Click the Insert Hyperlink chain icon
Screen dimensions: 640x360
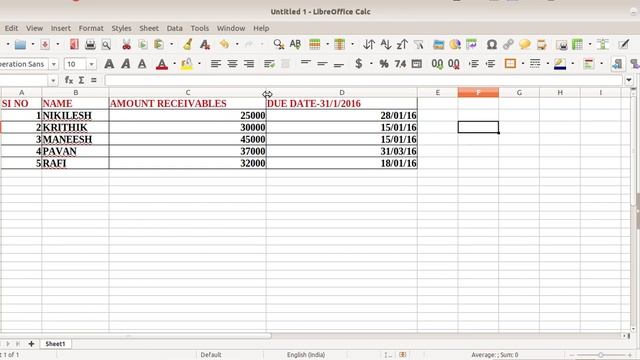(508, 44)
